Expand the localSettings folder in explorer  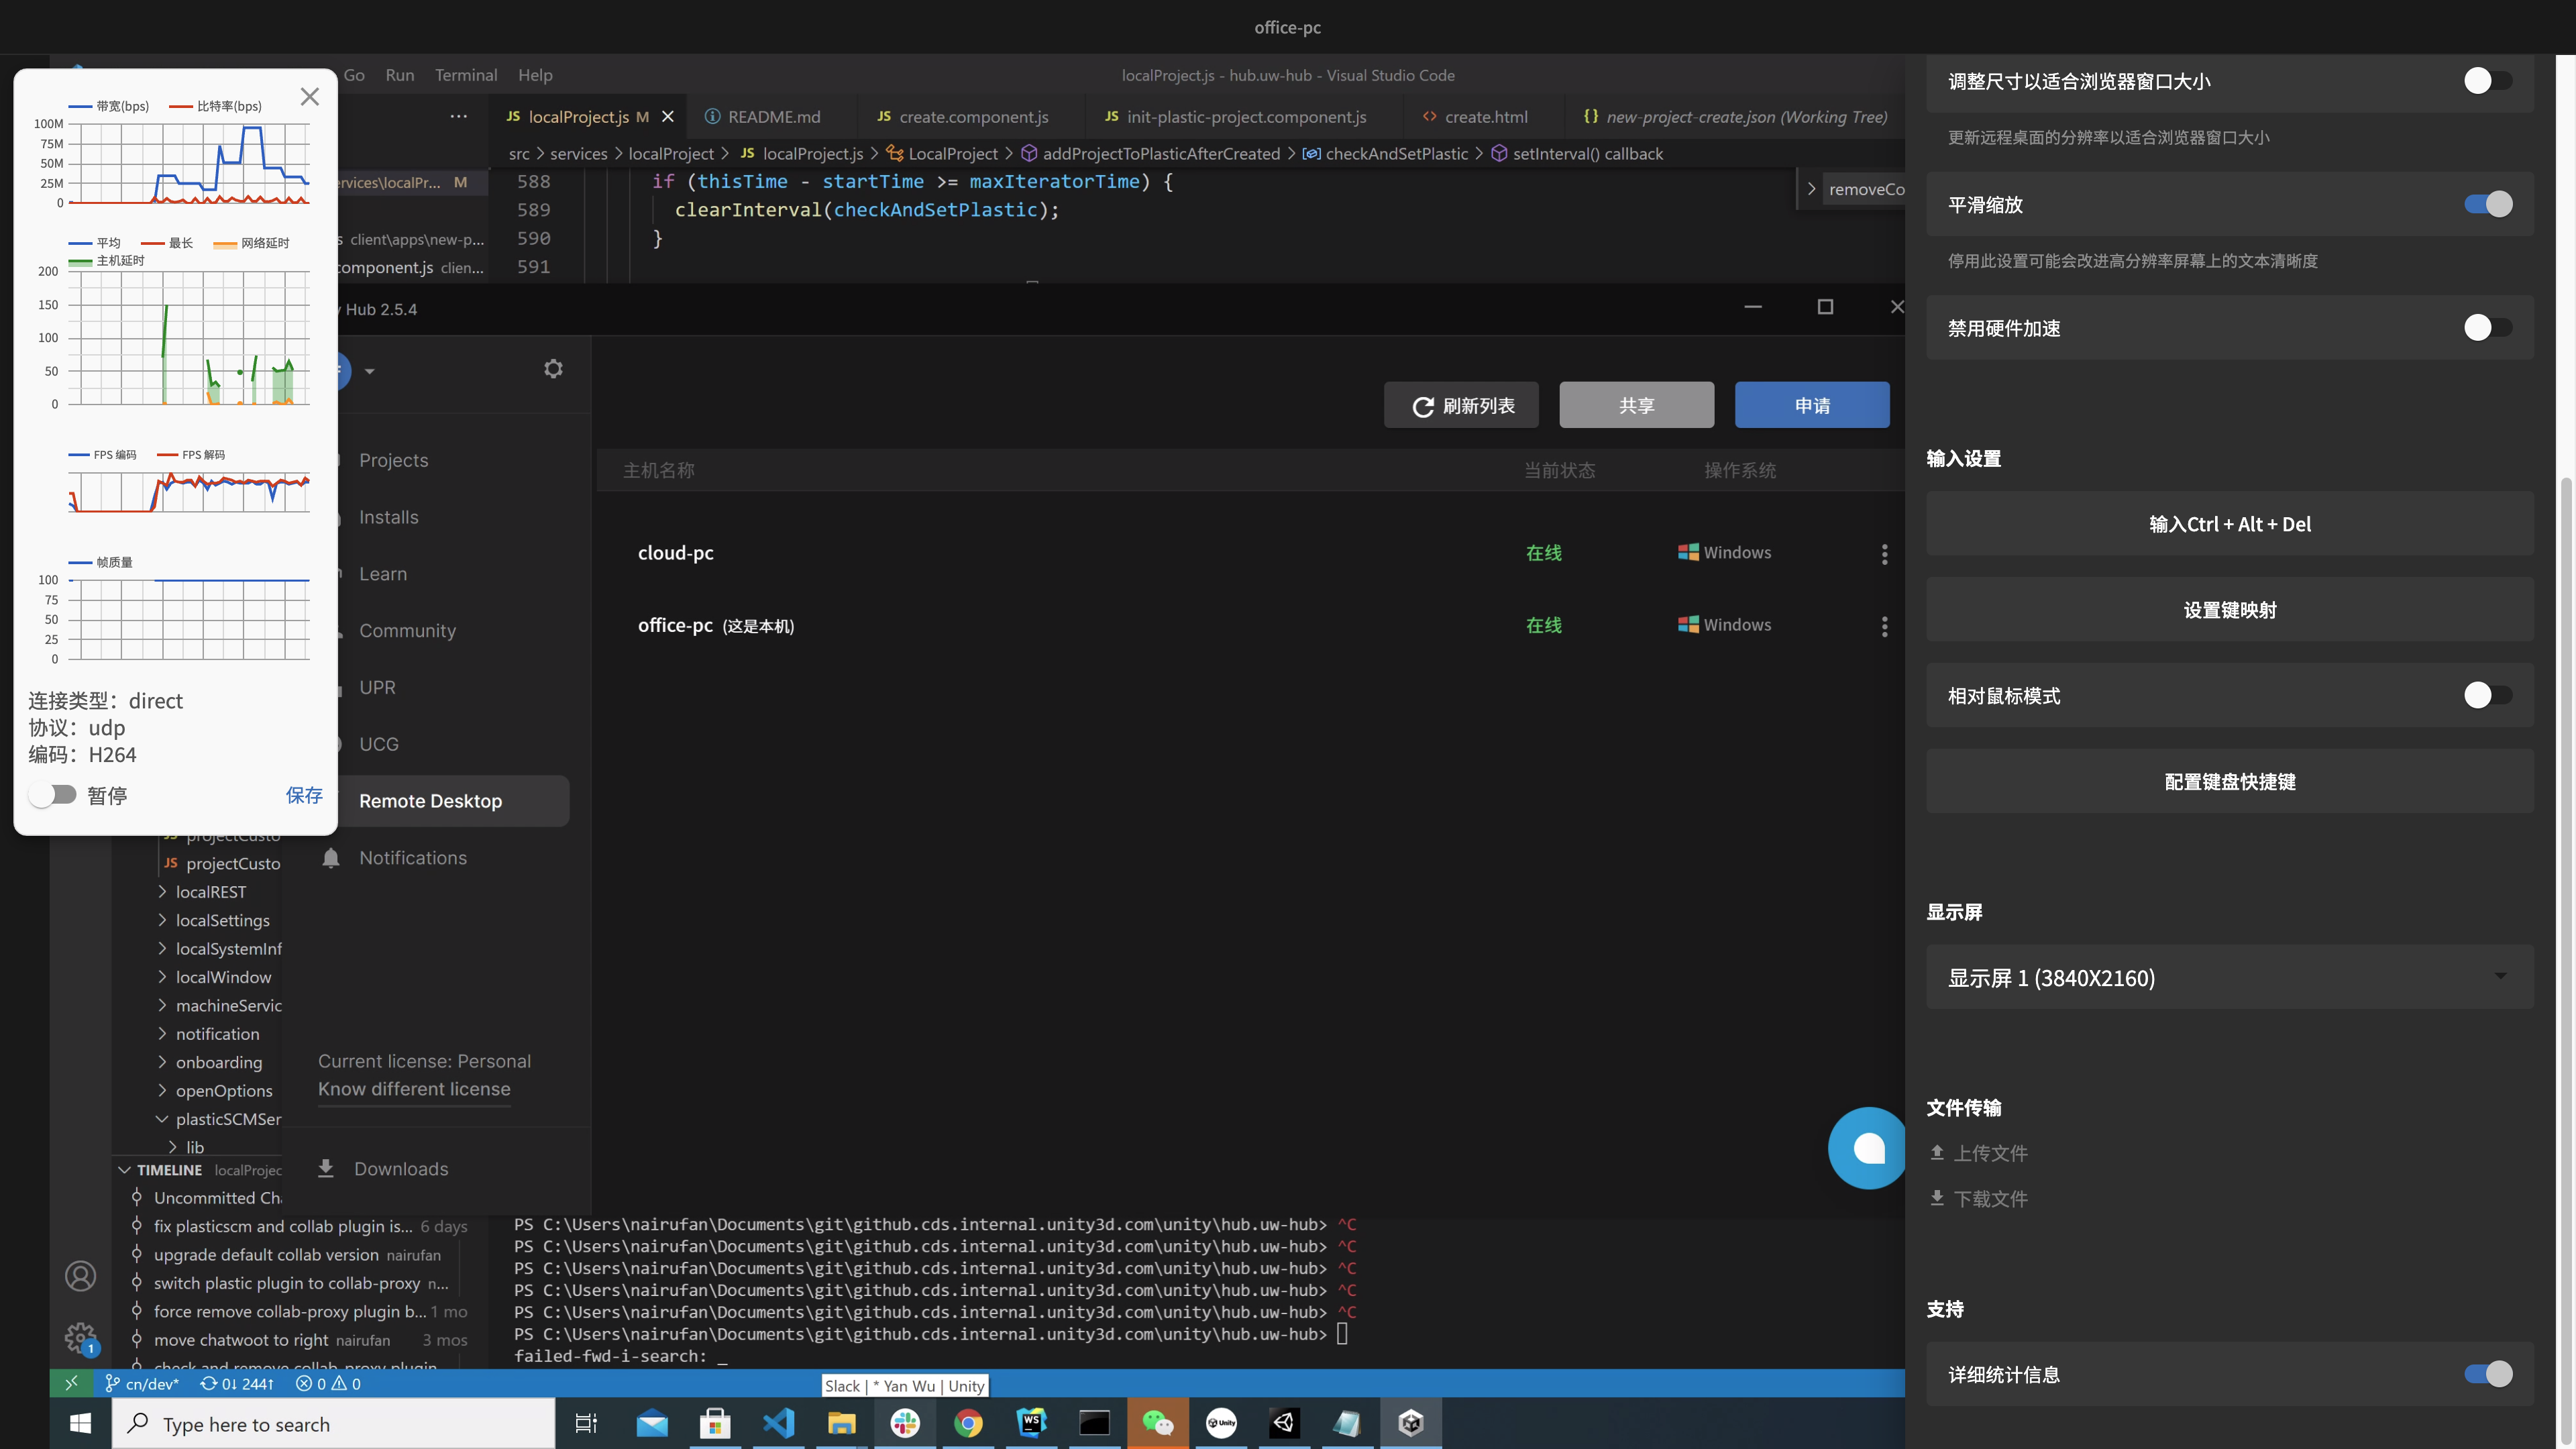coord(222,920)
